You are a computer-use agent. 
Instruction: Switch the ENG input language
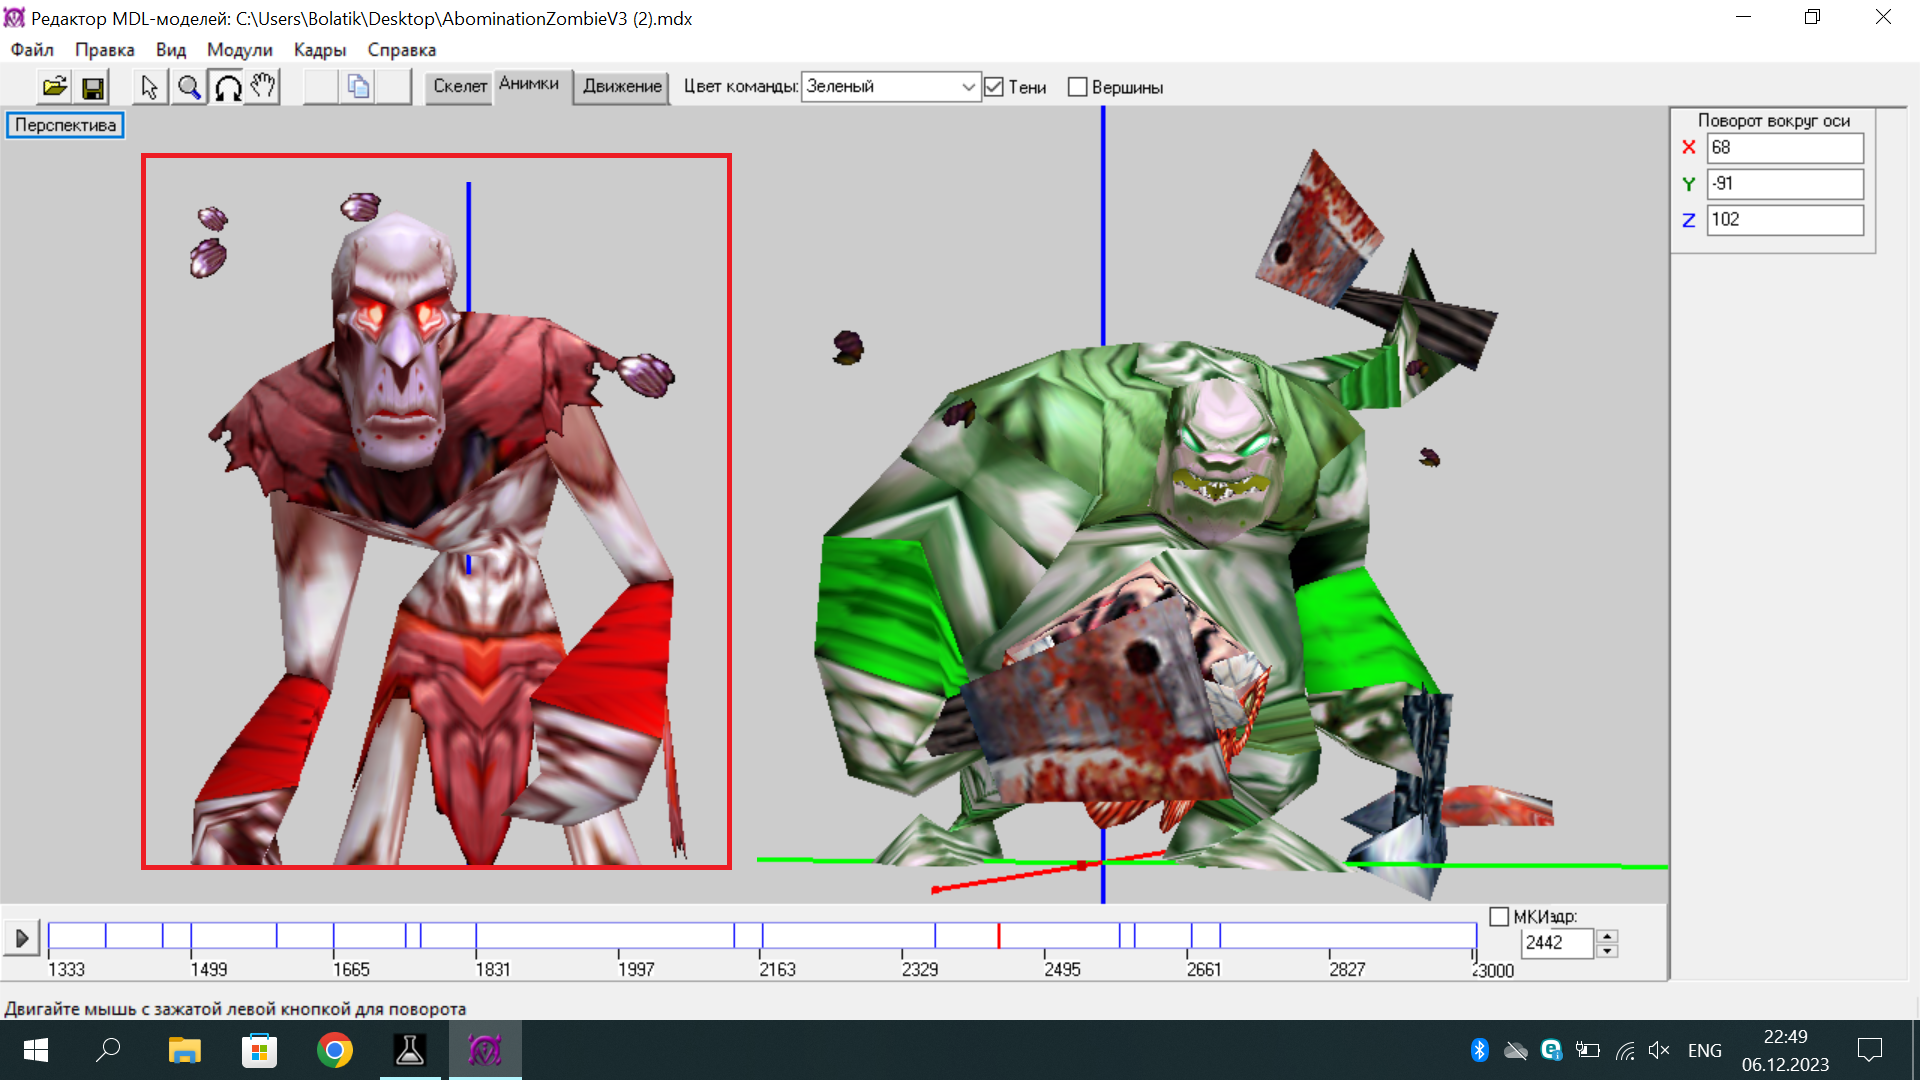coord(1705,1050)
